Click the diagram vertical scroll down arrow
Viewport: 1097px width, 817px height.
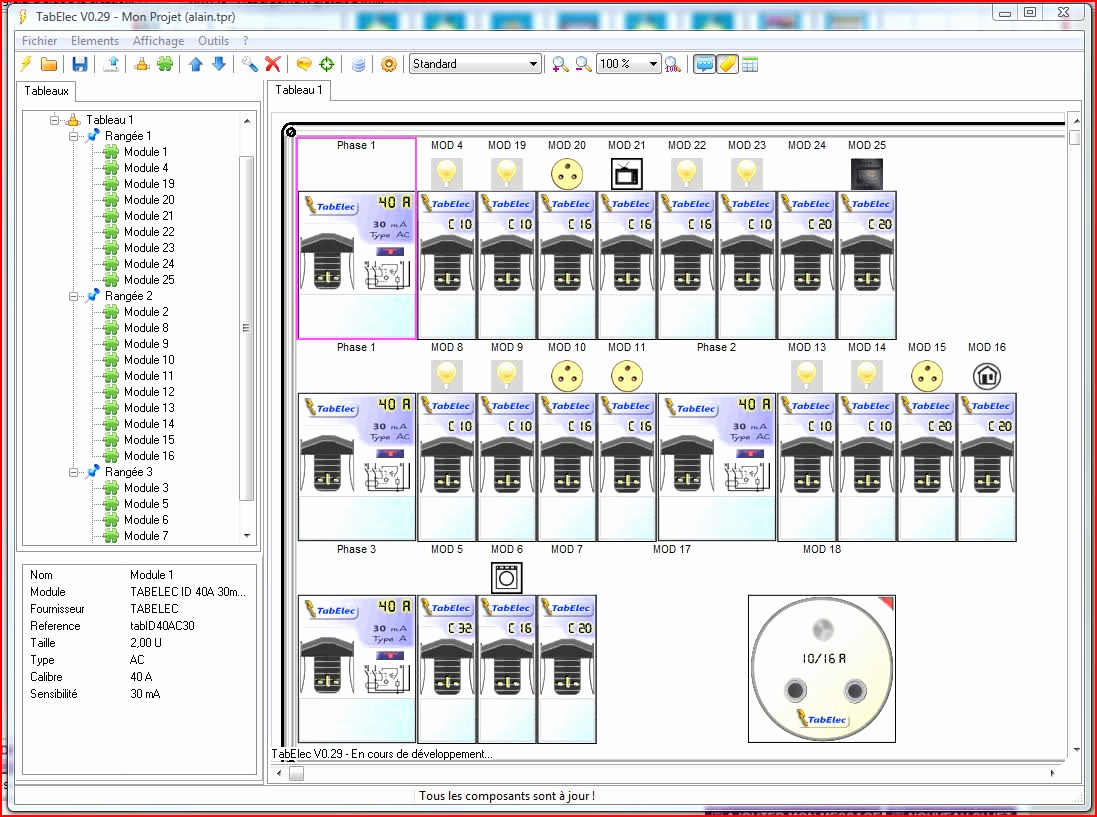coord(1075,750)
